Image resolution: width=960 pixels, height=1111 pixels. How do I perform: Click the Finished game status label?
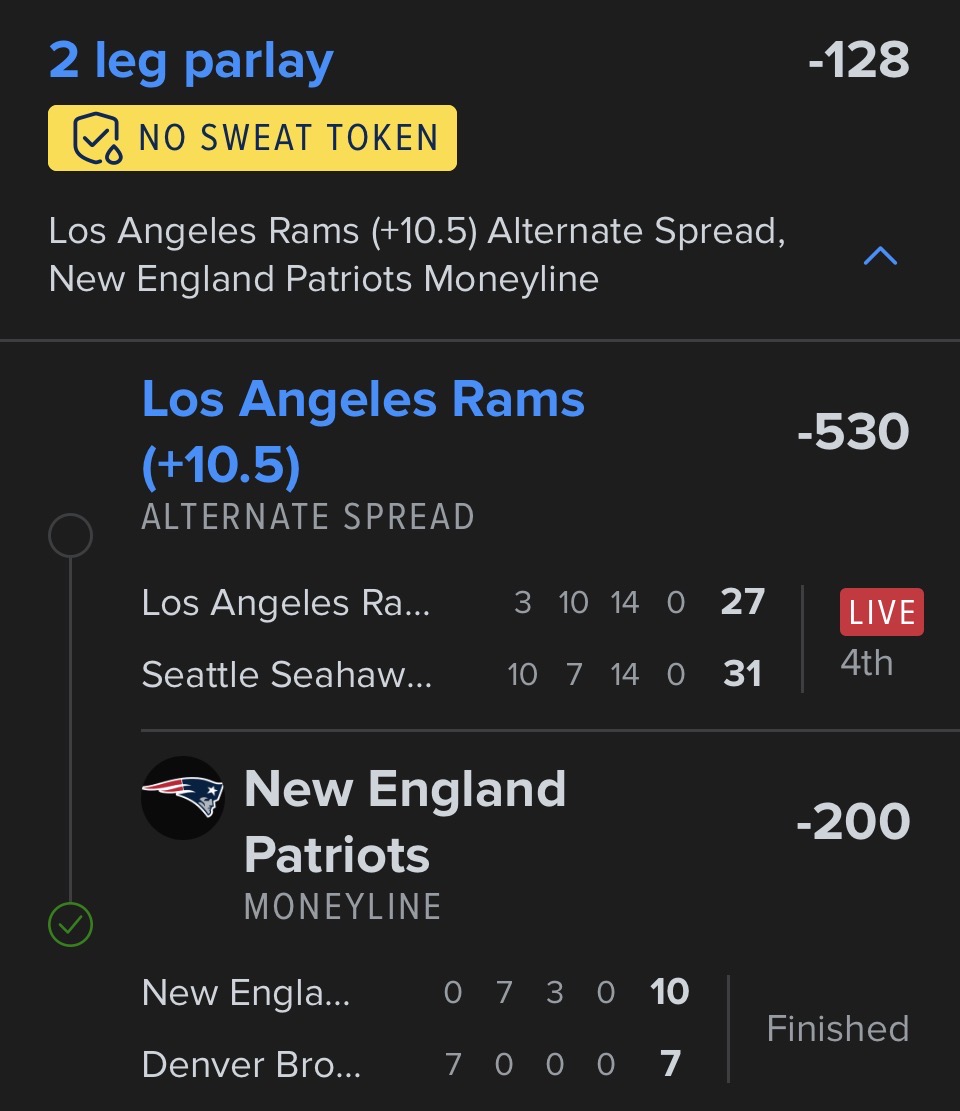[x=837, y=1028]
